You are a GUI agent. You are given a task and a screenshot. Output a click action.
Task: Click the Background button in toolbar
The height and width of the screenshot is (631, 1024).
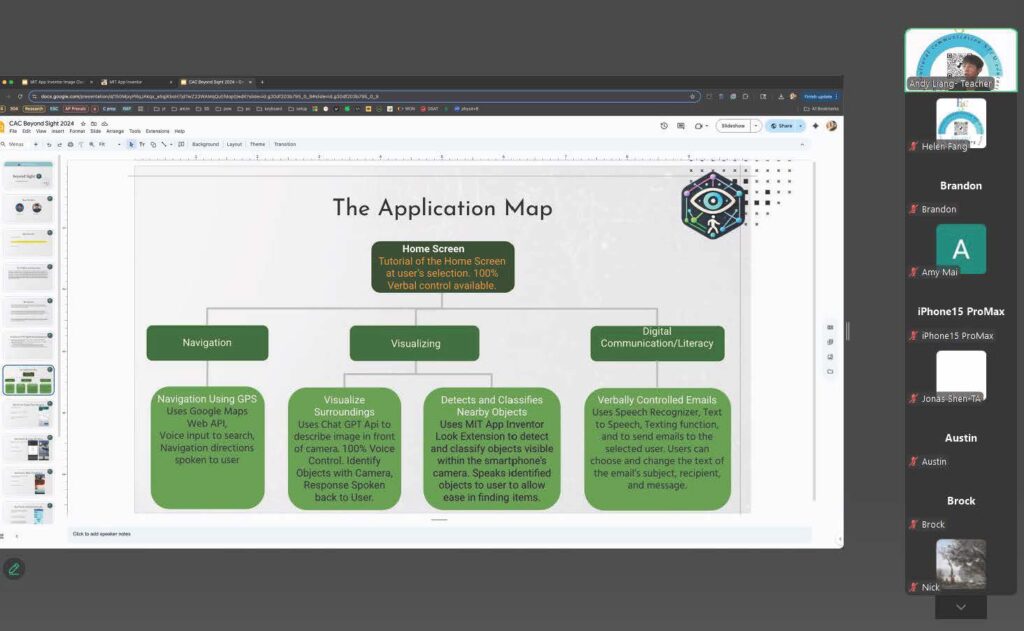tap(205, 144)
